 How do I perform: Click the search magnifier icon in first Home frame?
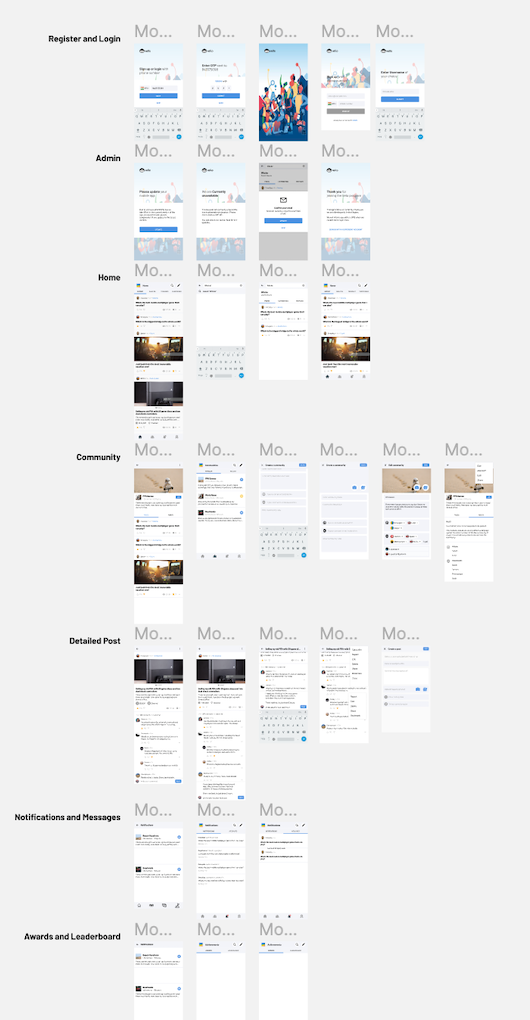point(171,285)
